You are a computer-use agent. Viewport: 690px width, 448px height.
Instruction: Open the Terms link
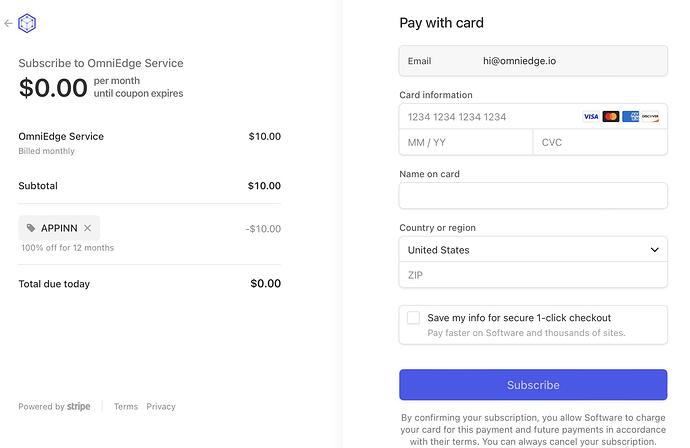(x=126, y=407)
